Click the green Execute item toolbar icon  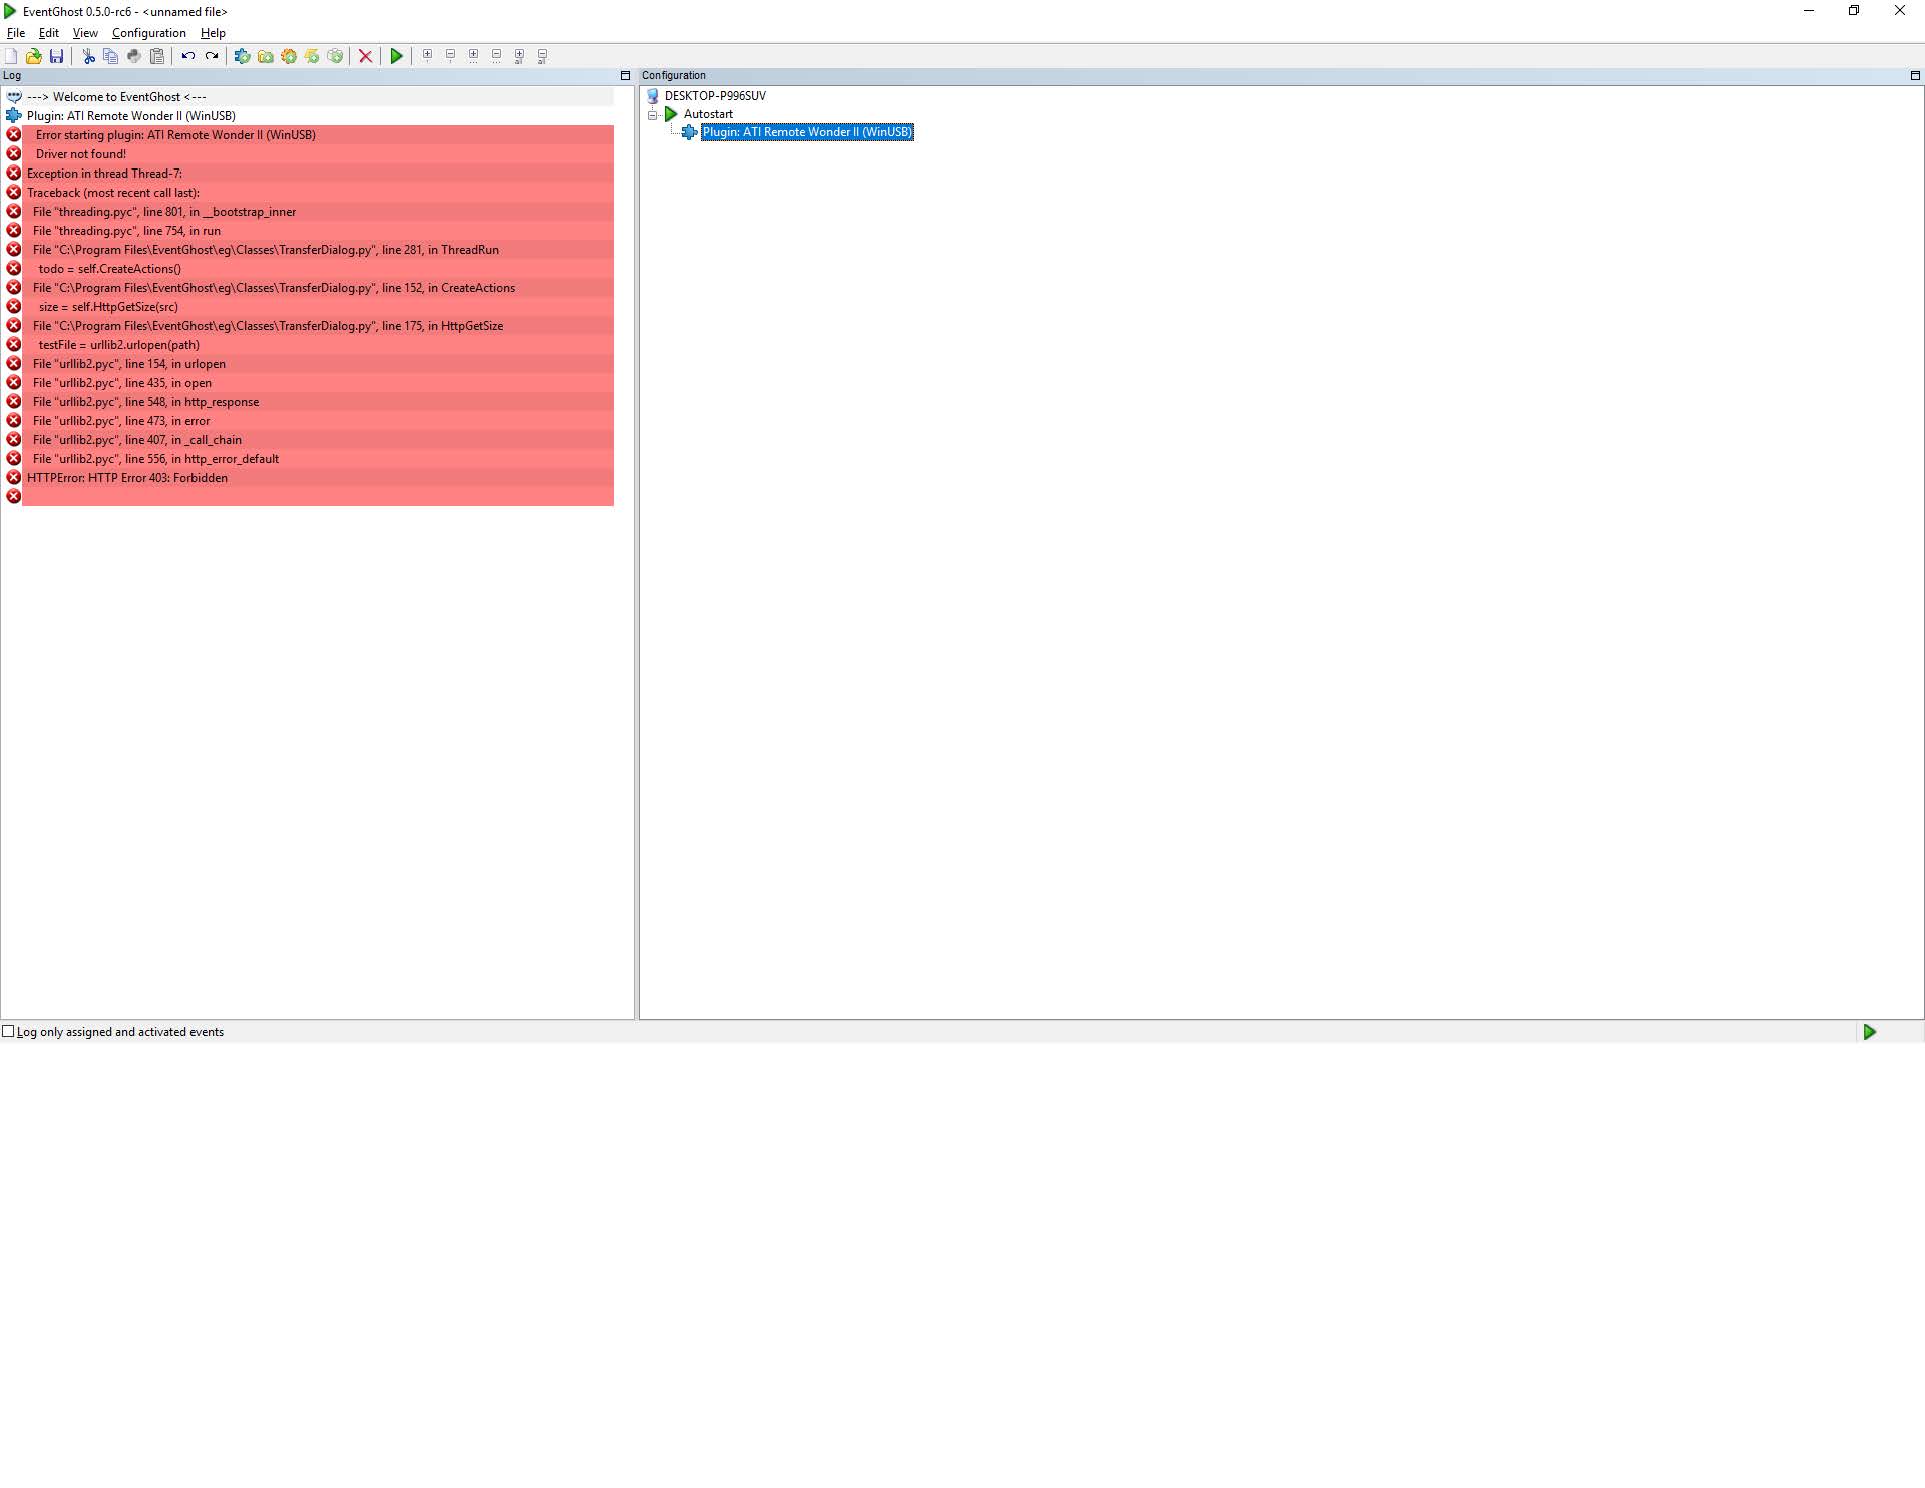397,56
